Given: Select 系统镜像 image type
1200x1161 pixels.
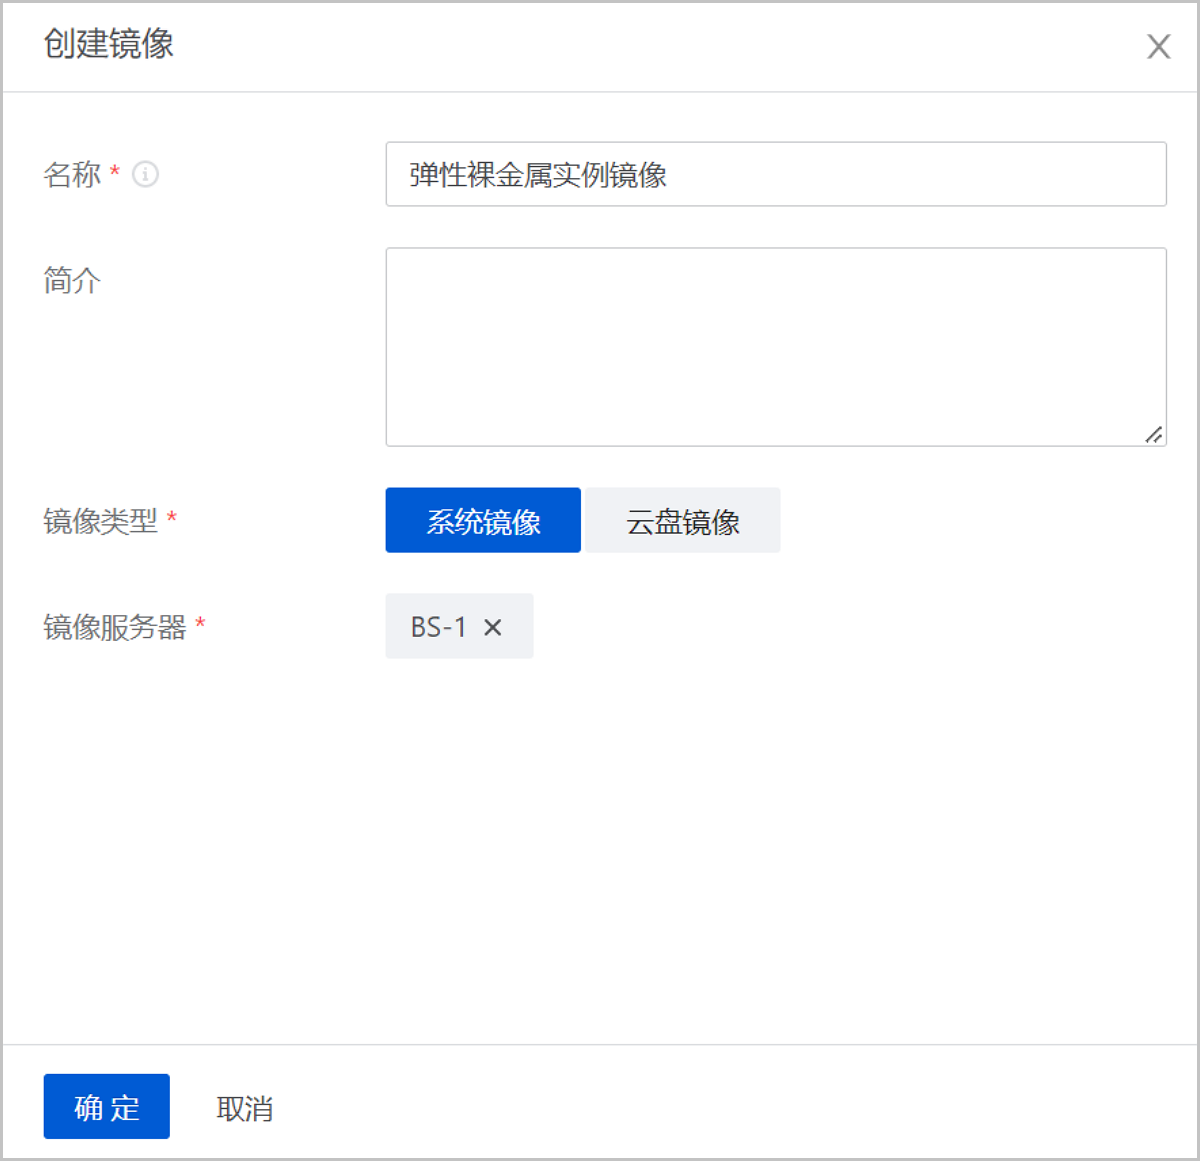Looking at the screenshot, I should 483,520.
